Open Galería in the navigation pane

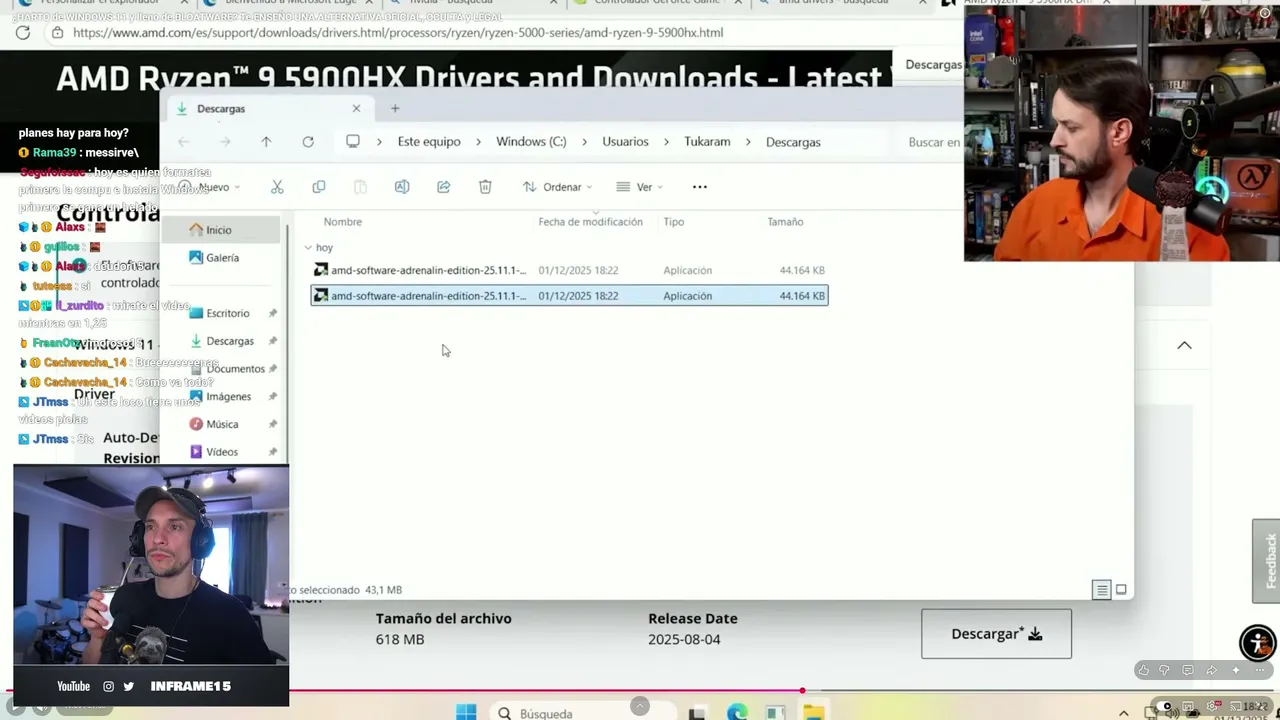click(222, 258)
